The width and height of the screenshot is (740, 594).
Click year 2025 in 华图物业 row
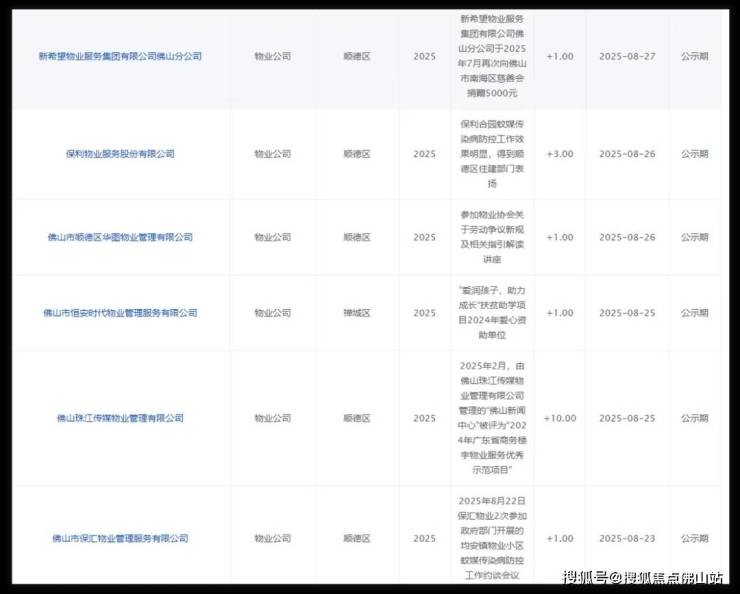point(424,237)
